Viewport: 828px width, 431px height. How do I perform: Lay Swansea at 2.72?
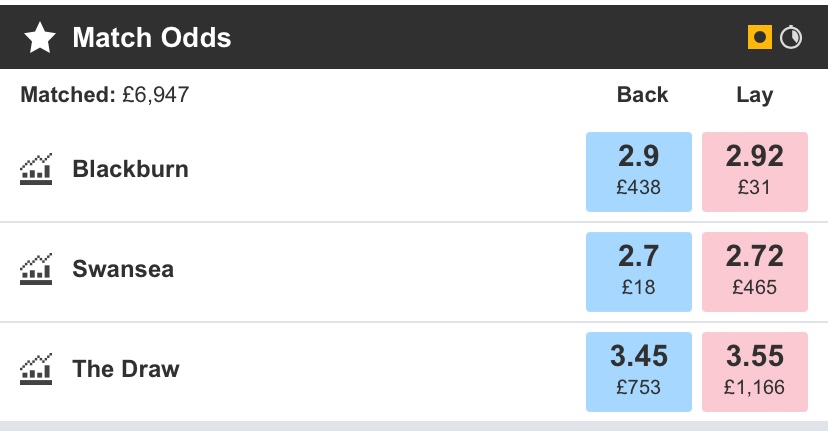click(x=755, y=271)
